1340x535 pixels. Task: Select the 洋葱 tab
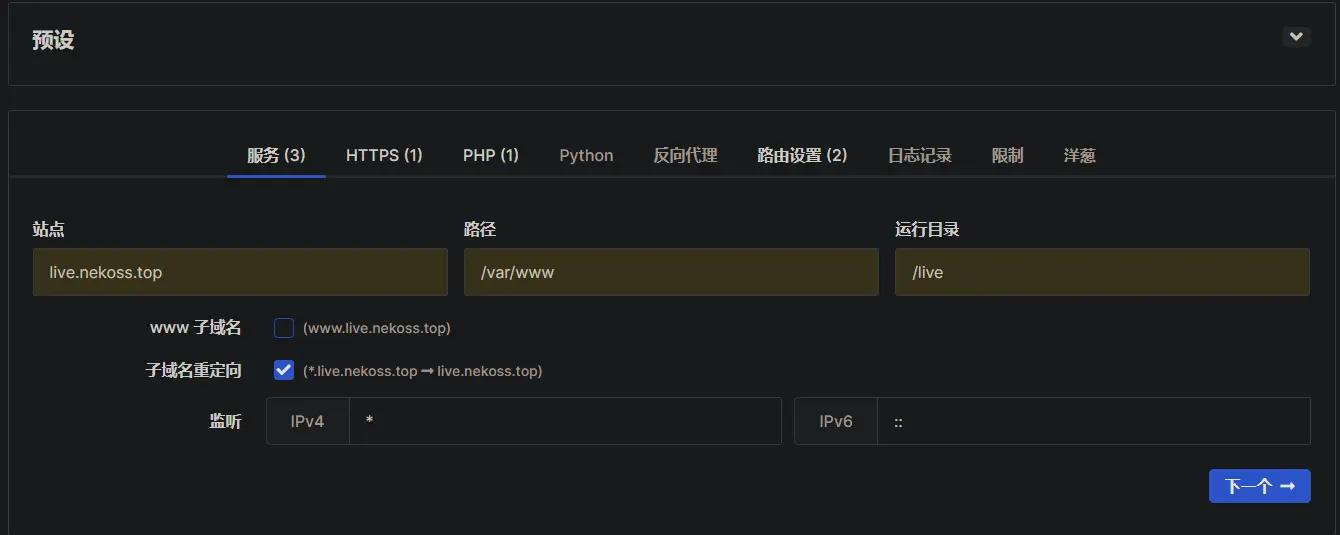tap(1079, 155)
